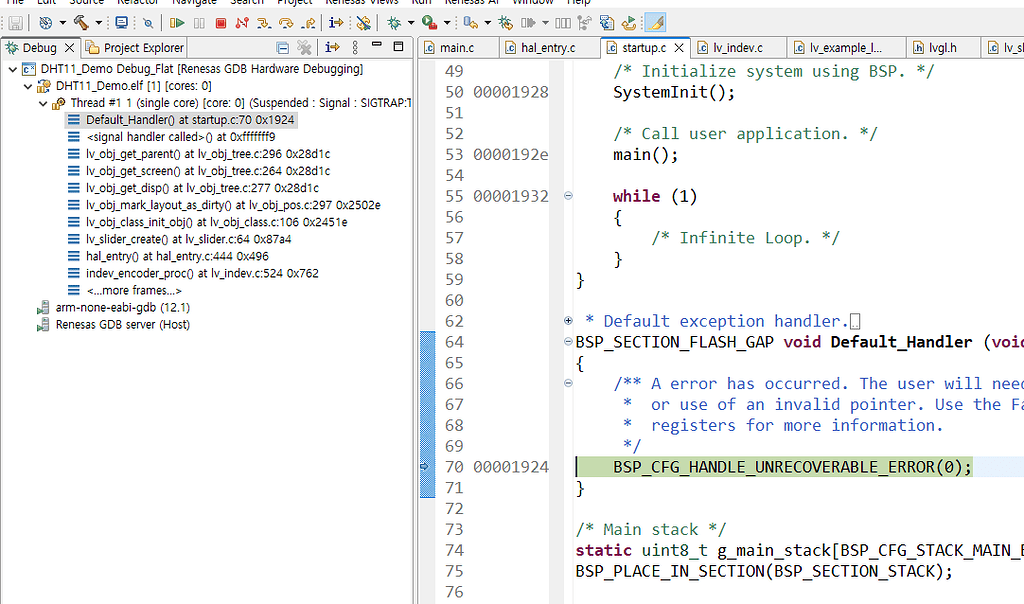This screenshot has width=1024, height=604.
Task: Select lv_obj_mark_layout_as_dirty() stack frame
Action: point(233,205)
